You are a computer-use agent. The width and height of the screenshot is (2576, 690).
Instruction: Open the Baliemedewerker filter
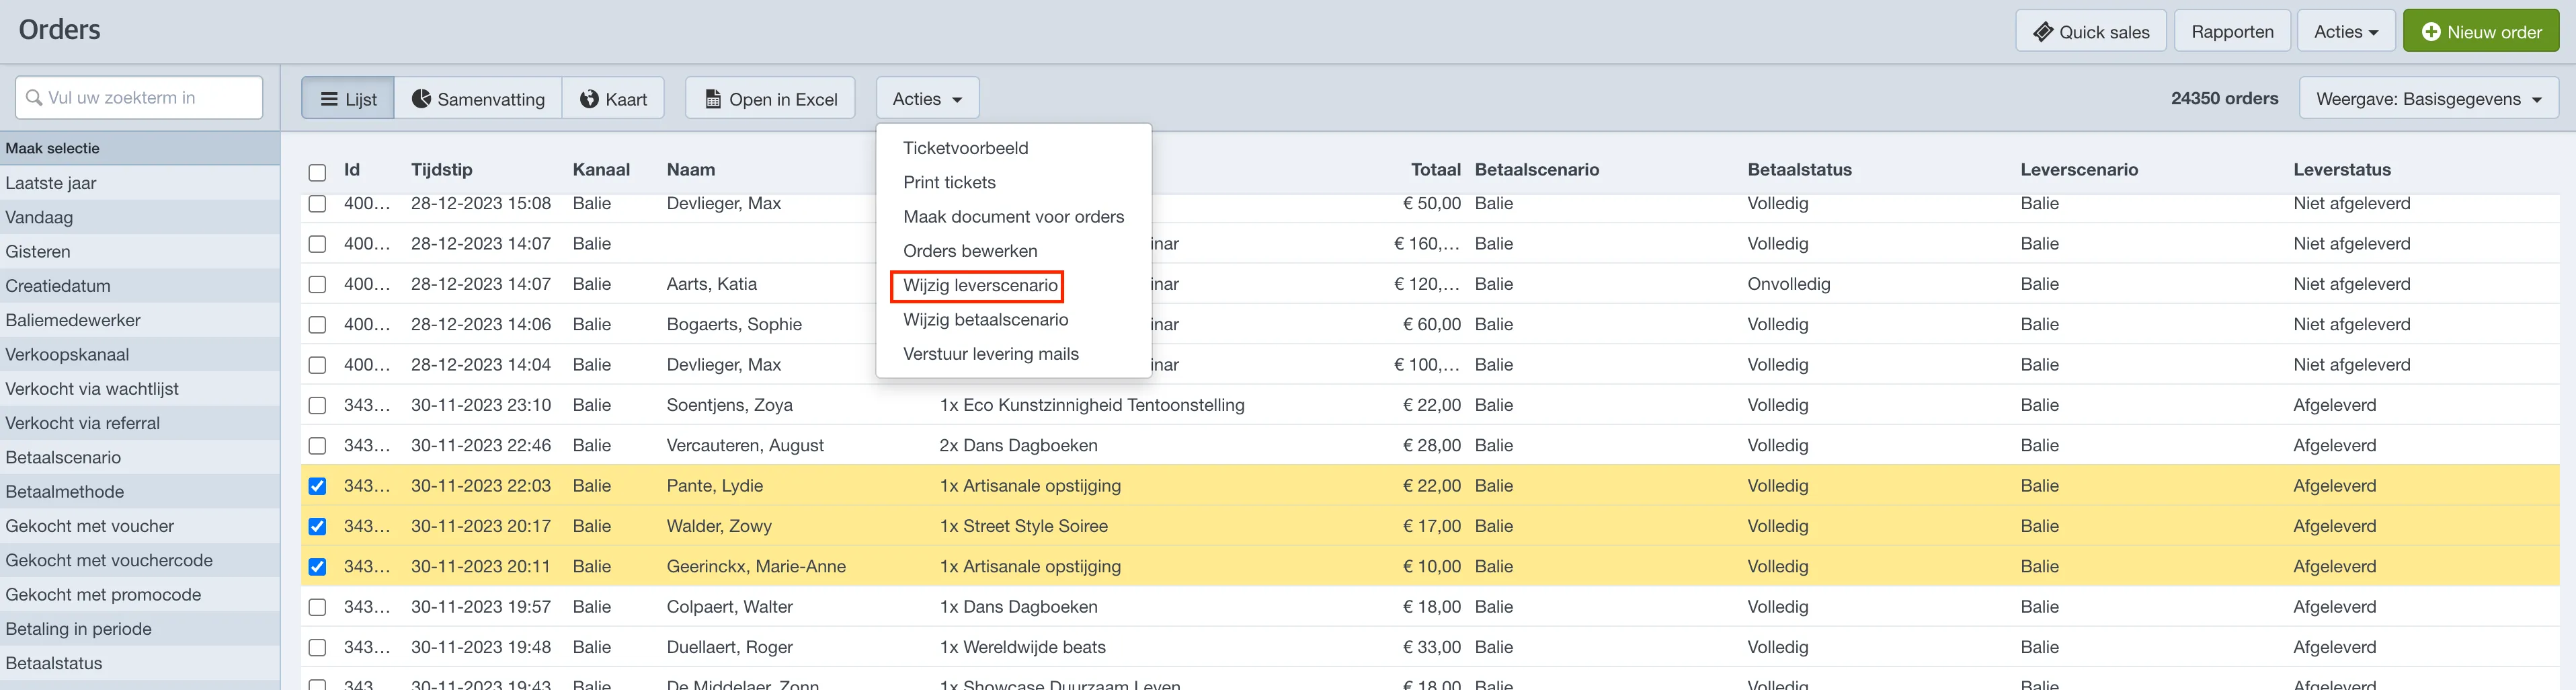(140, 320)
